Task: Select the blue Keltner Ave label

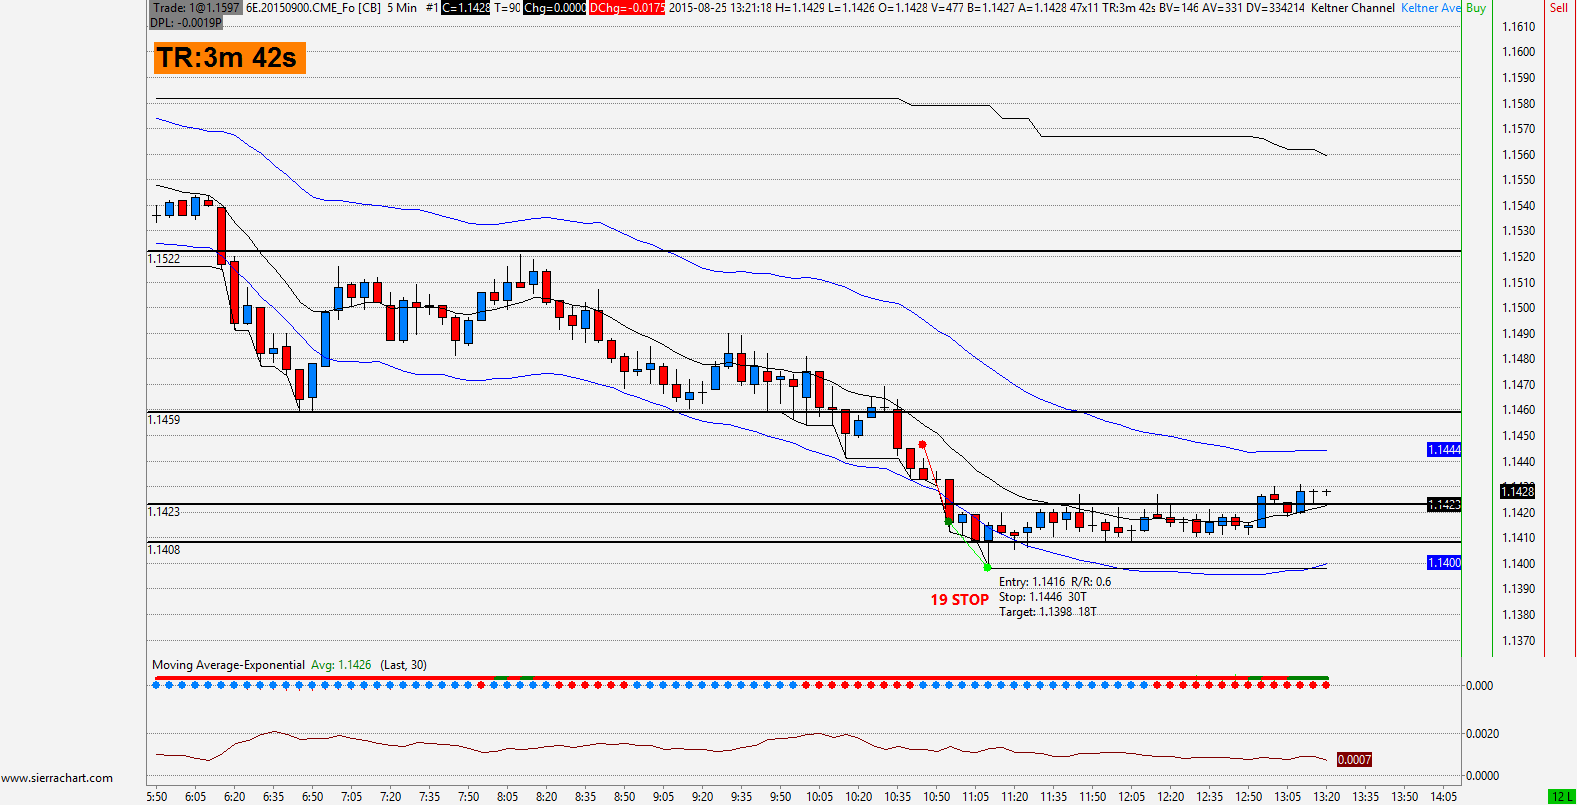Action: (1431, 8)
